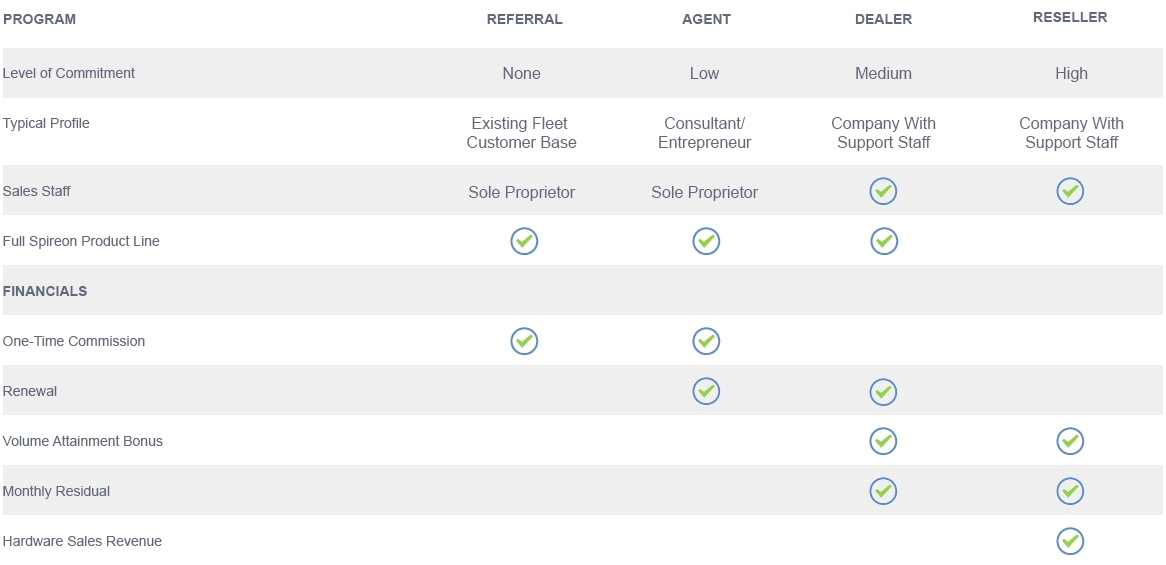
Task: Click Dealer checkmark for Volume Attainment Bonus
Action: point(883,441)
